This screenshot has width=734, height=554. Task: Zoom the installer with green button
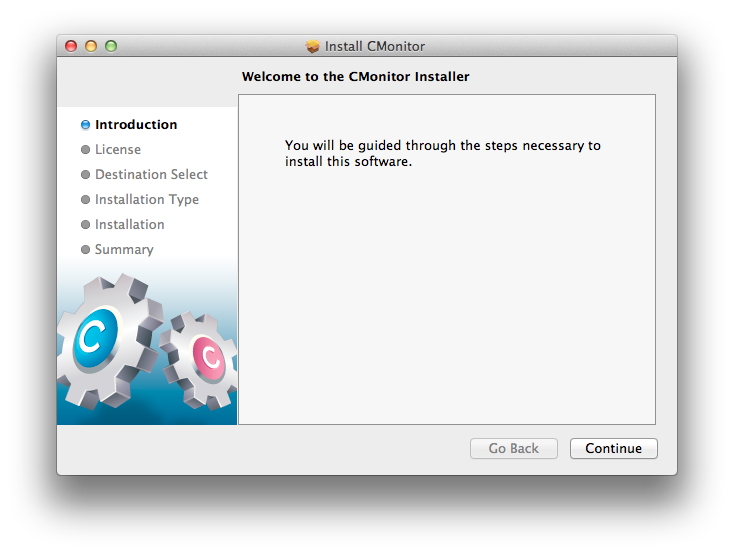(x=111, y=46)
